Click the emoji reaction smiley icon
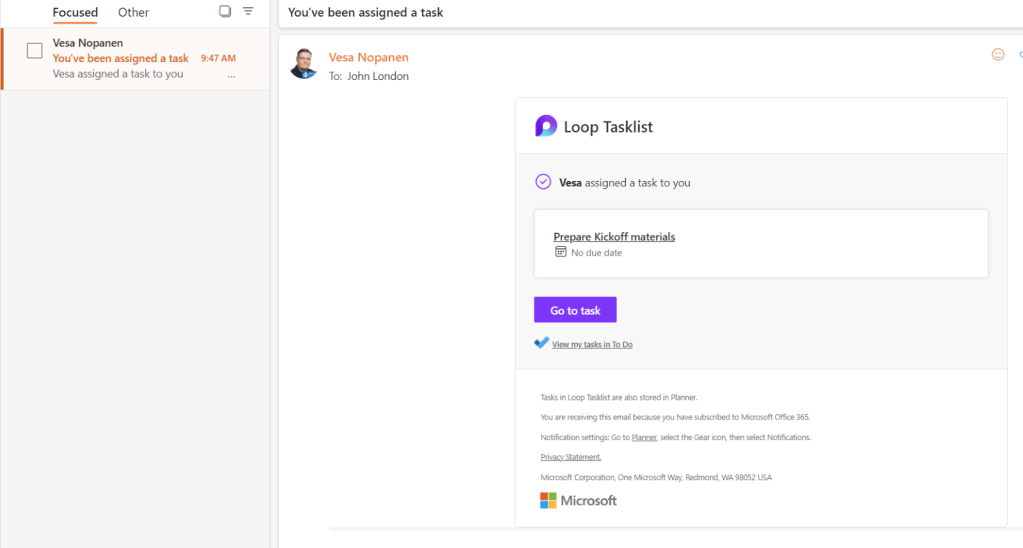Screen dimensions: 1023x548 tap(997, 55)
